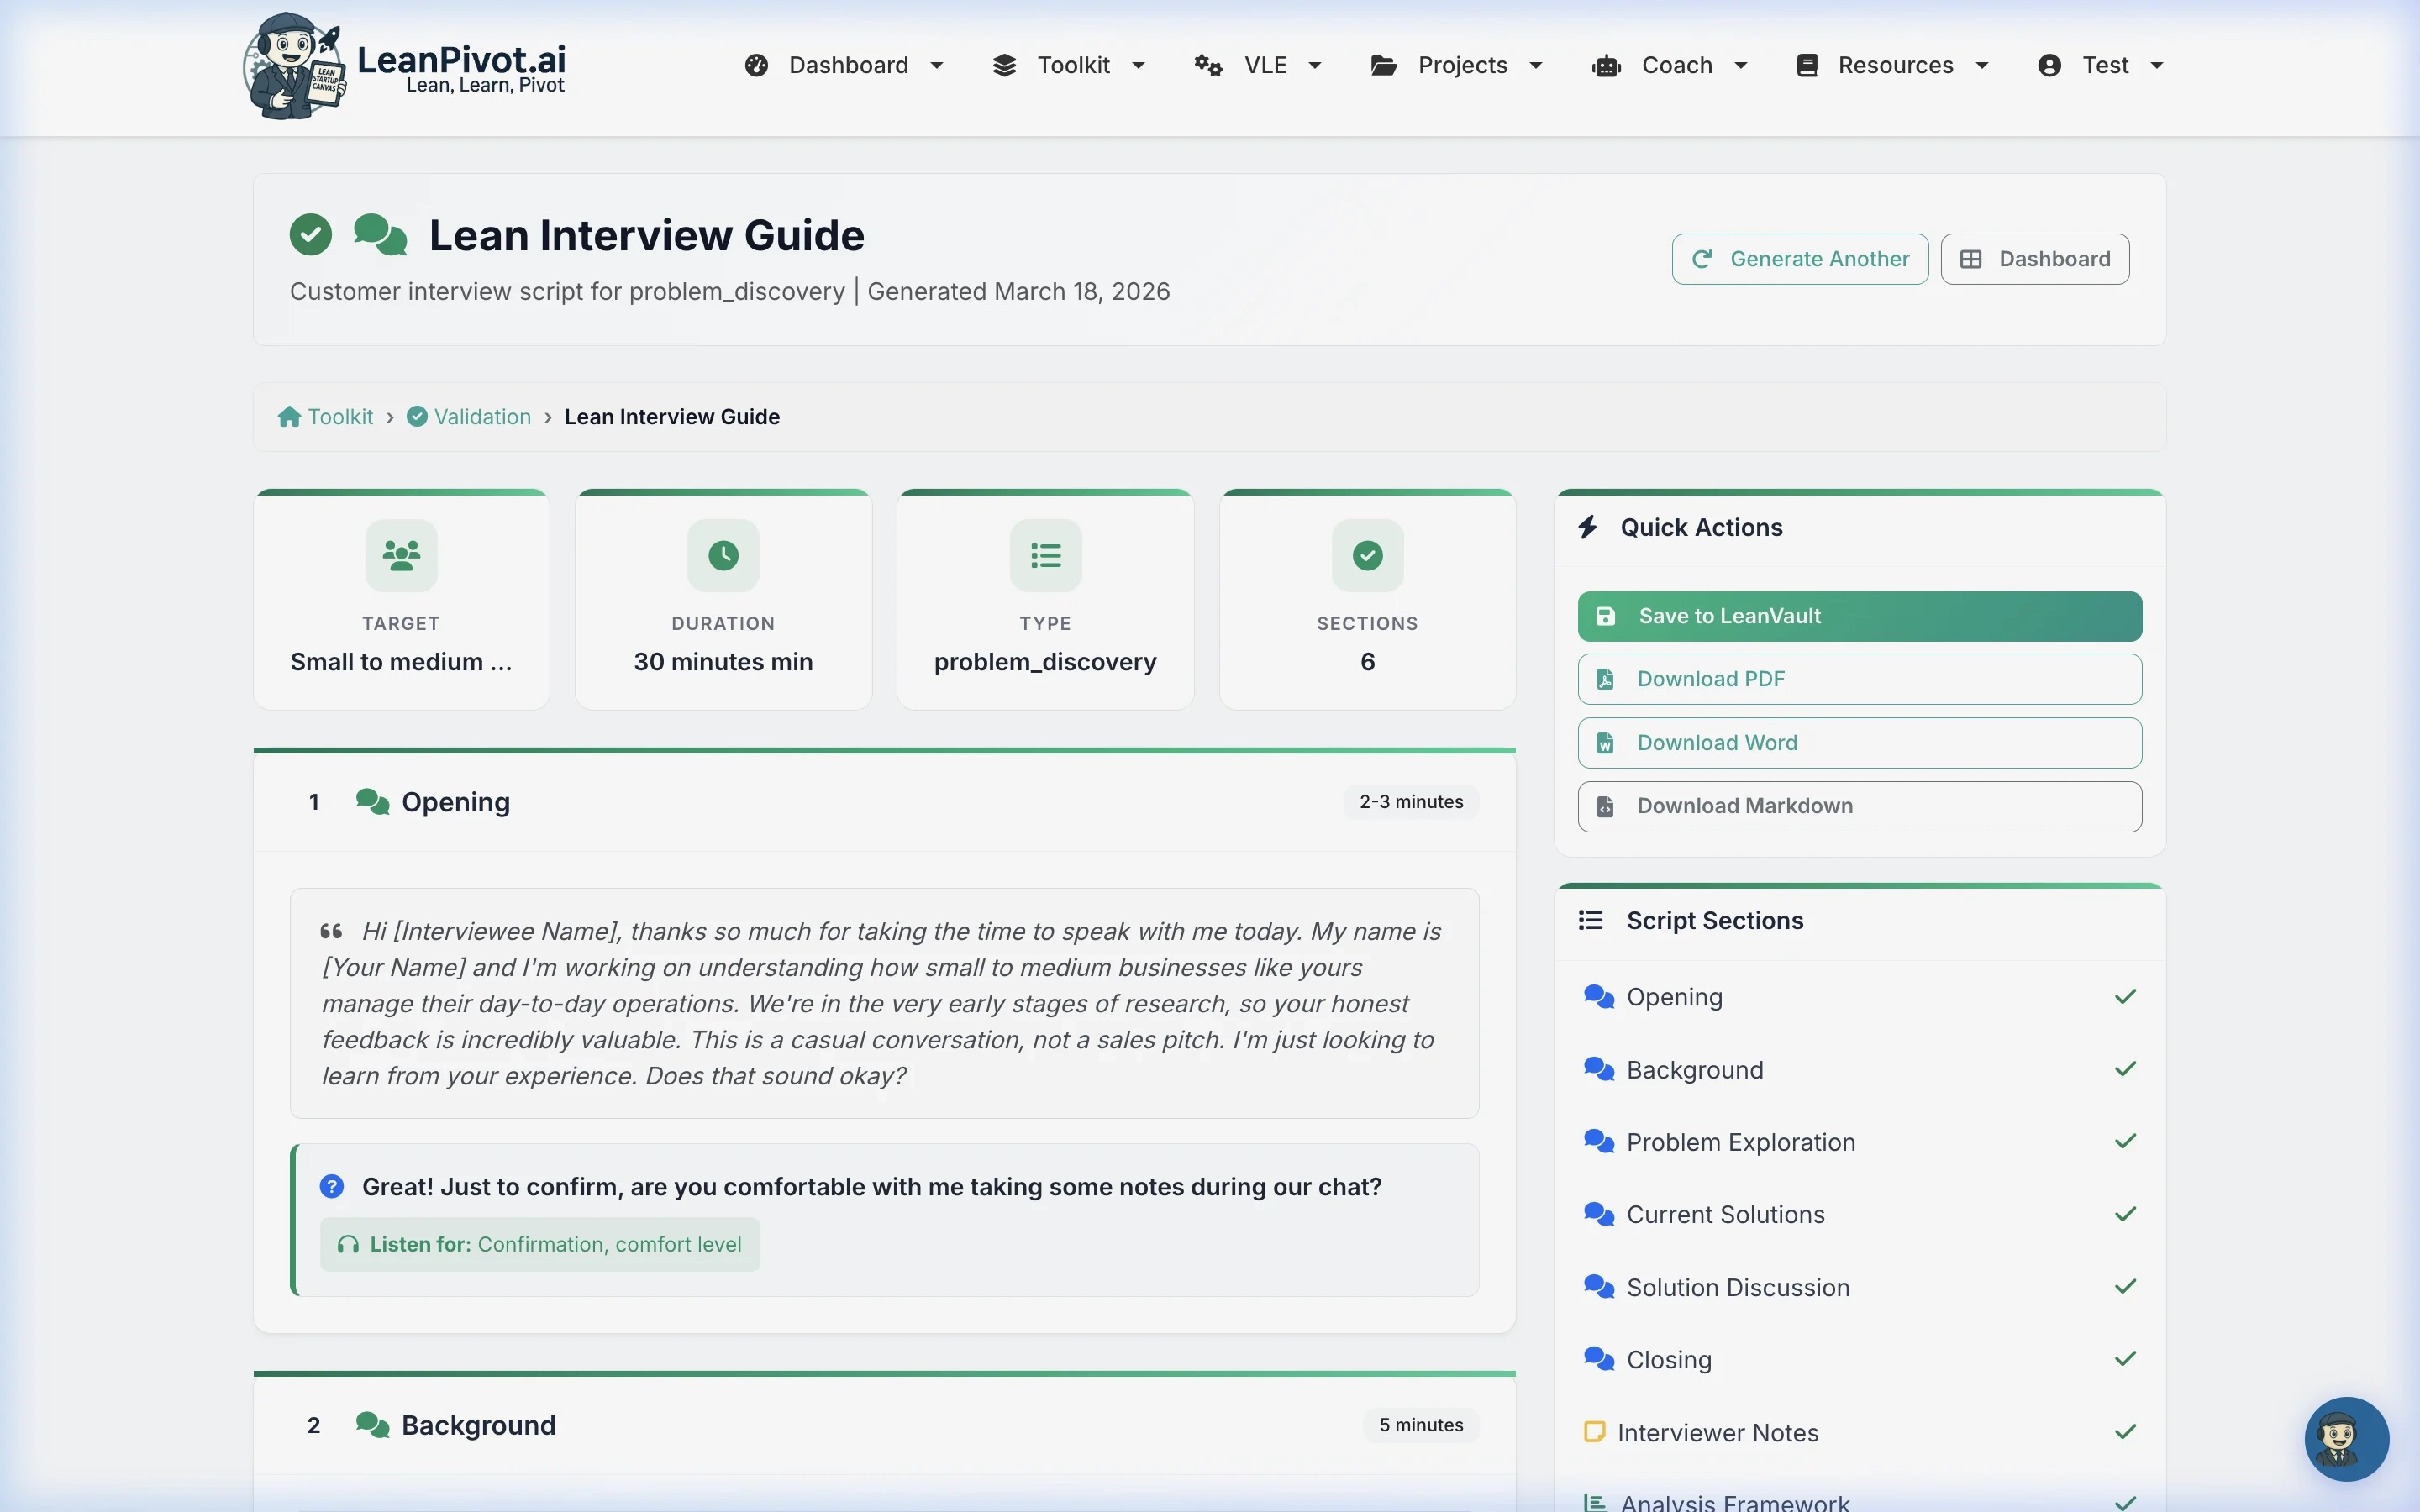Screen dimensions: 2420x1512
Task: Click the checkmark beside Interviewer Notes
Action: [2125, 1431]
